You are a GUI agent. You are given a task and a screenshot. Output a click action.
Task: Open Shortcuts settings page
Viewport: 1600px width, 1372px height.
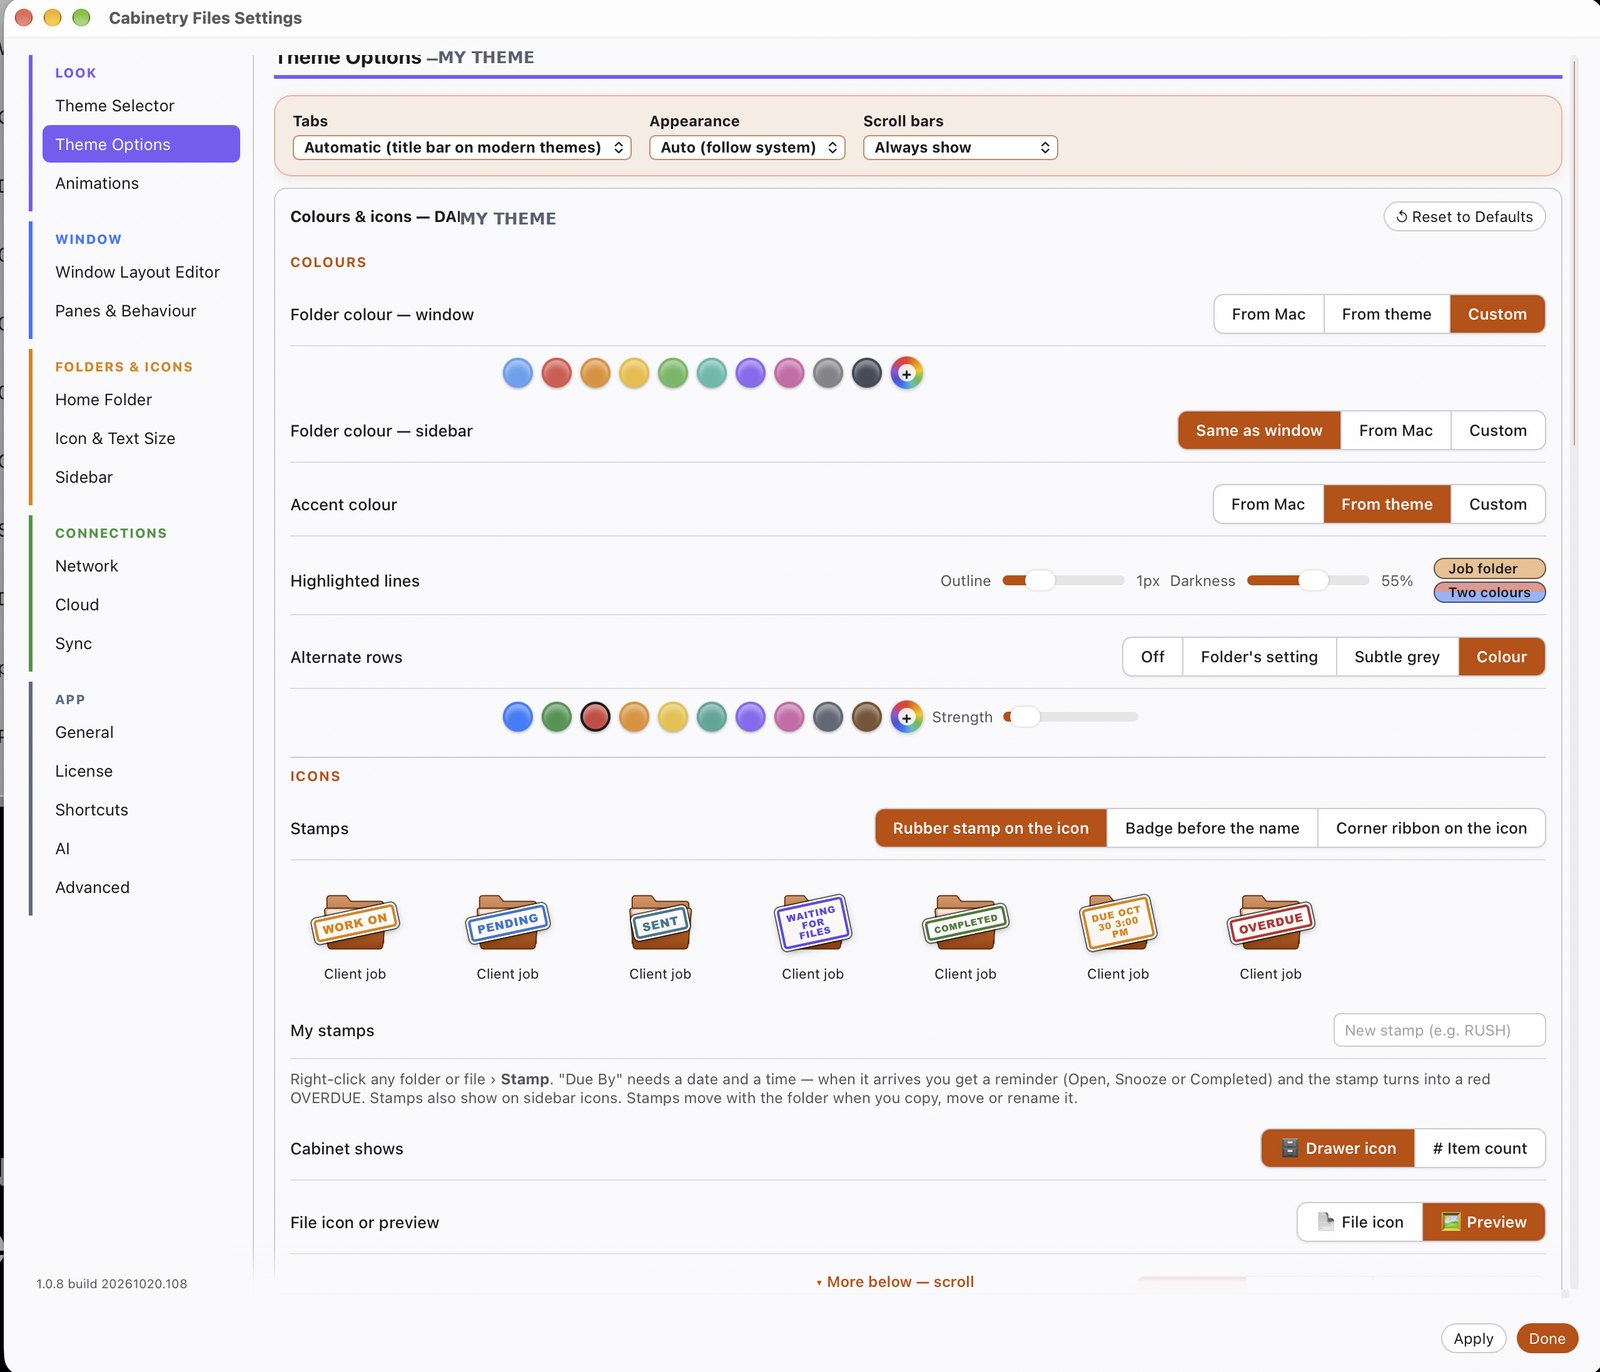141,810
